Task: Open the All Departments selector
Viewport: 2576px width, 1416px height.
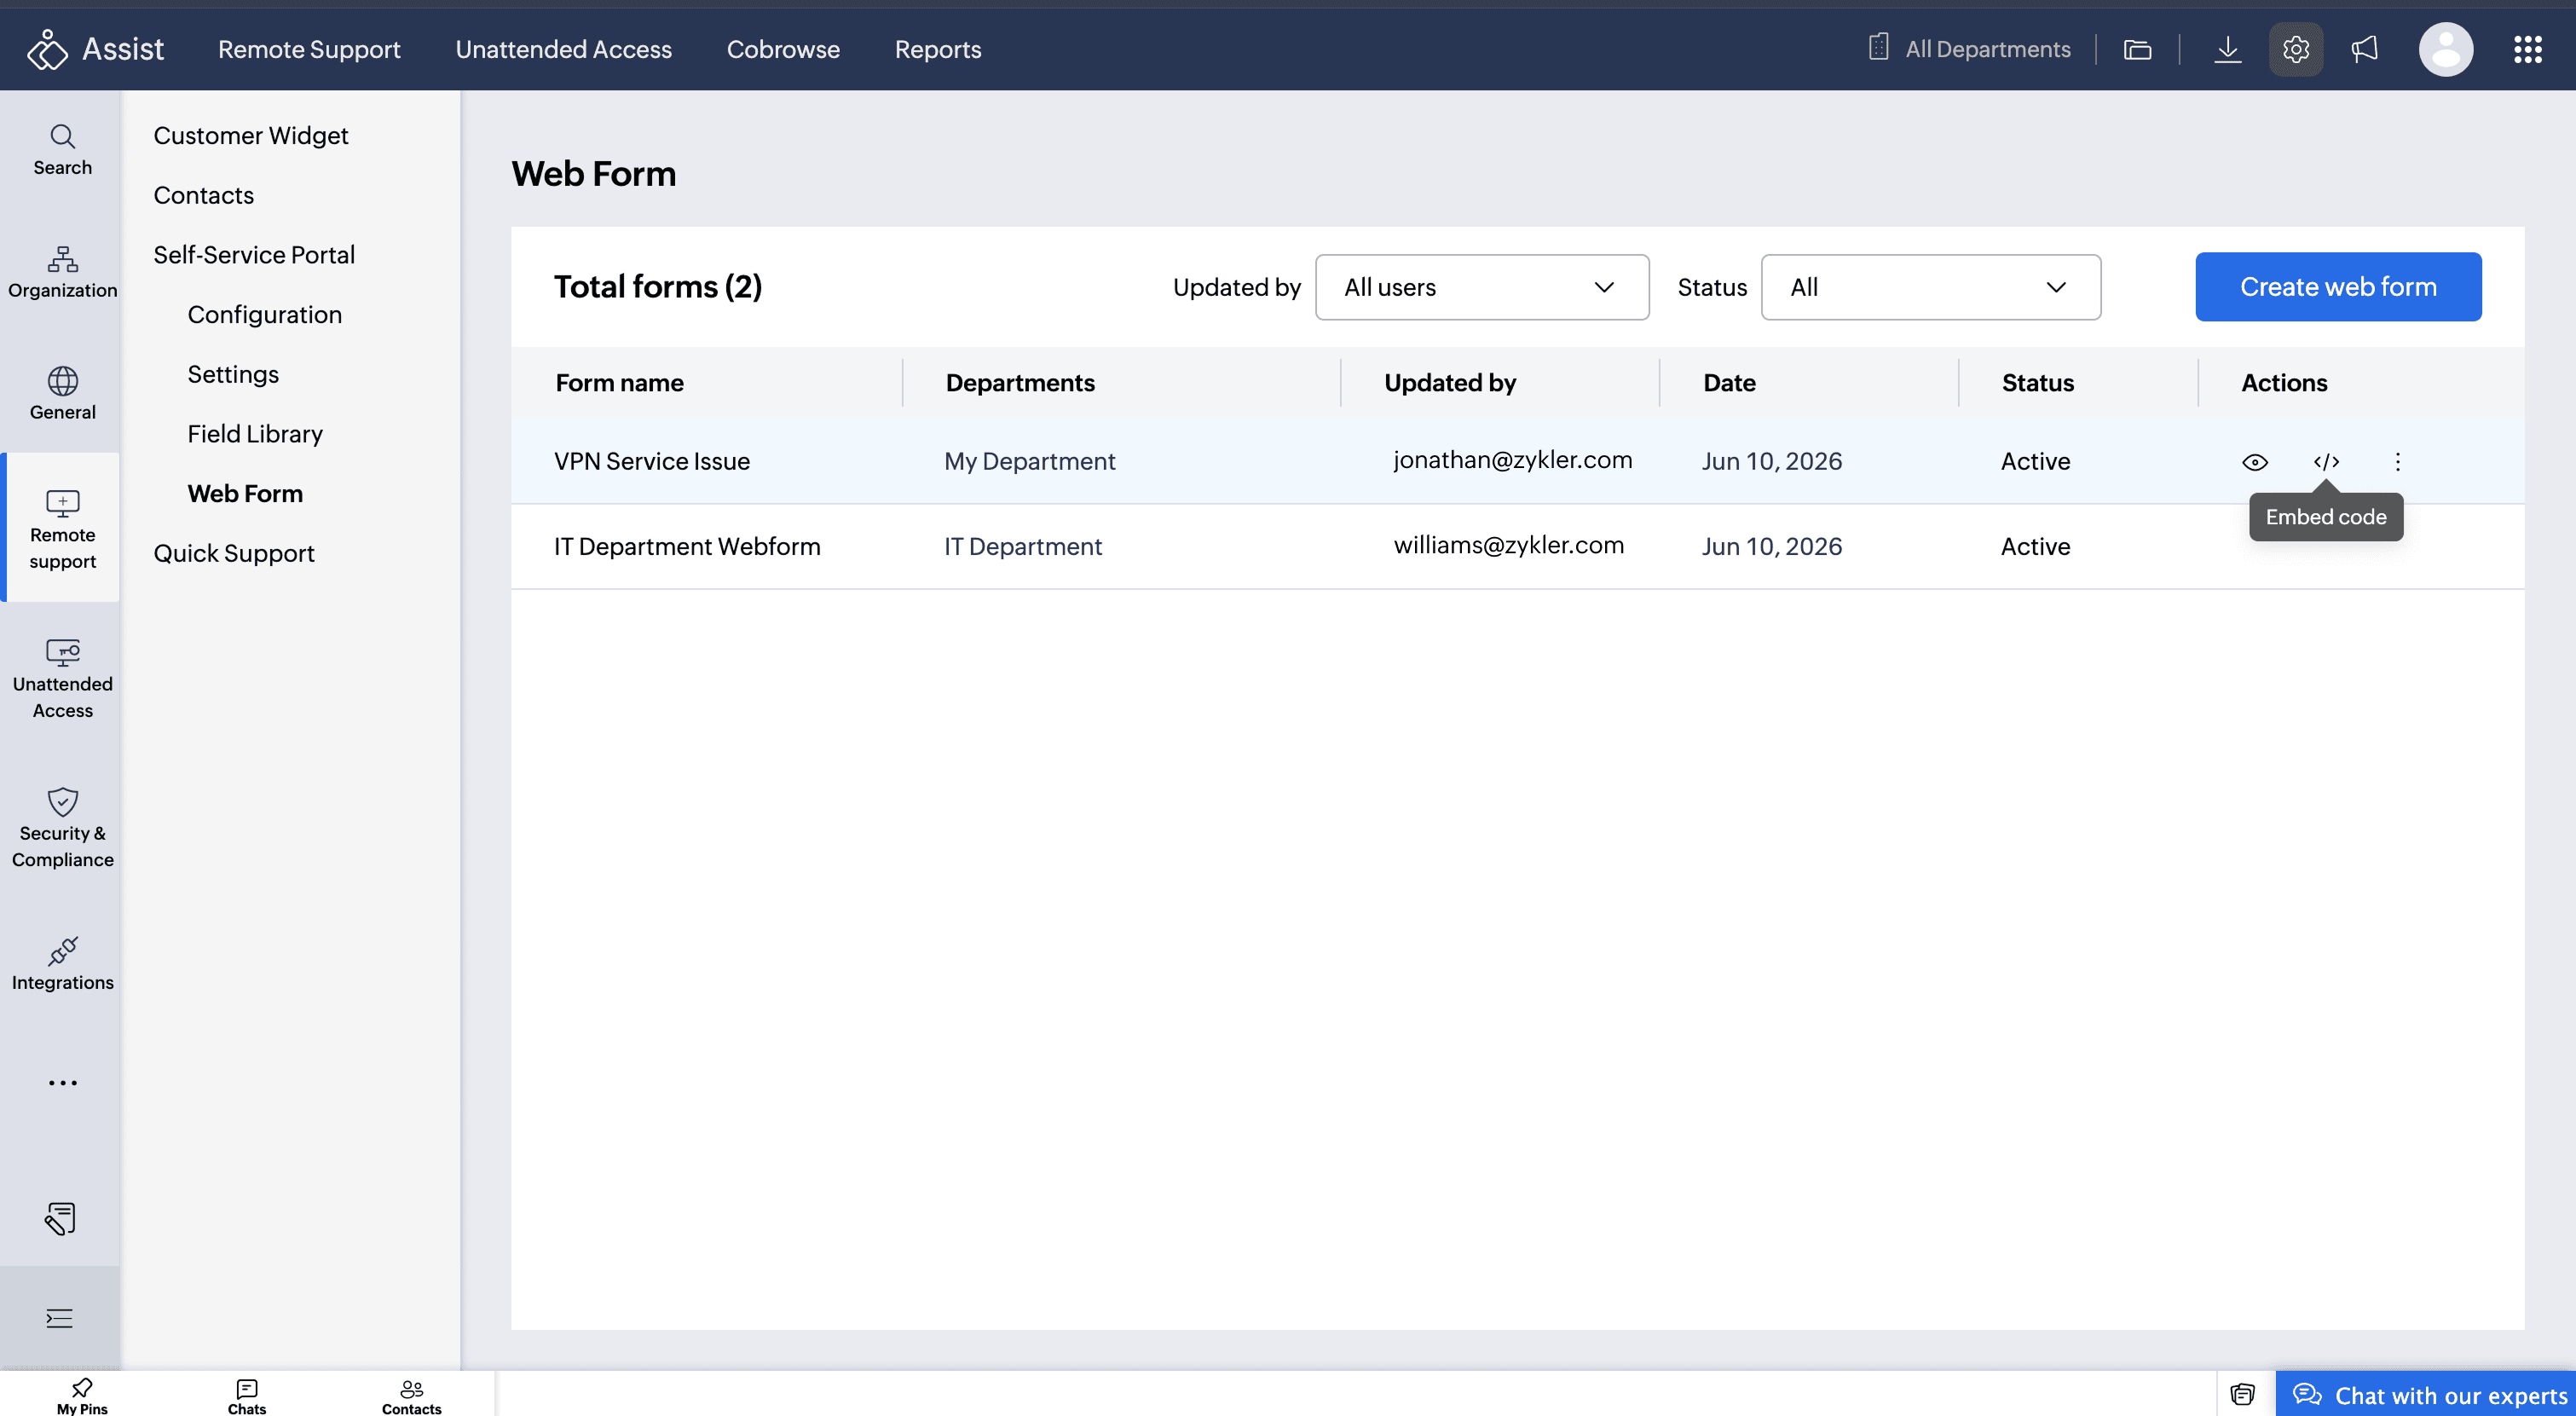Action: [1968, 49]
